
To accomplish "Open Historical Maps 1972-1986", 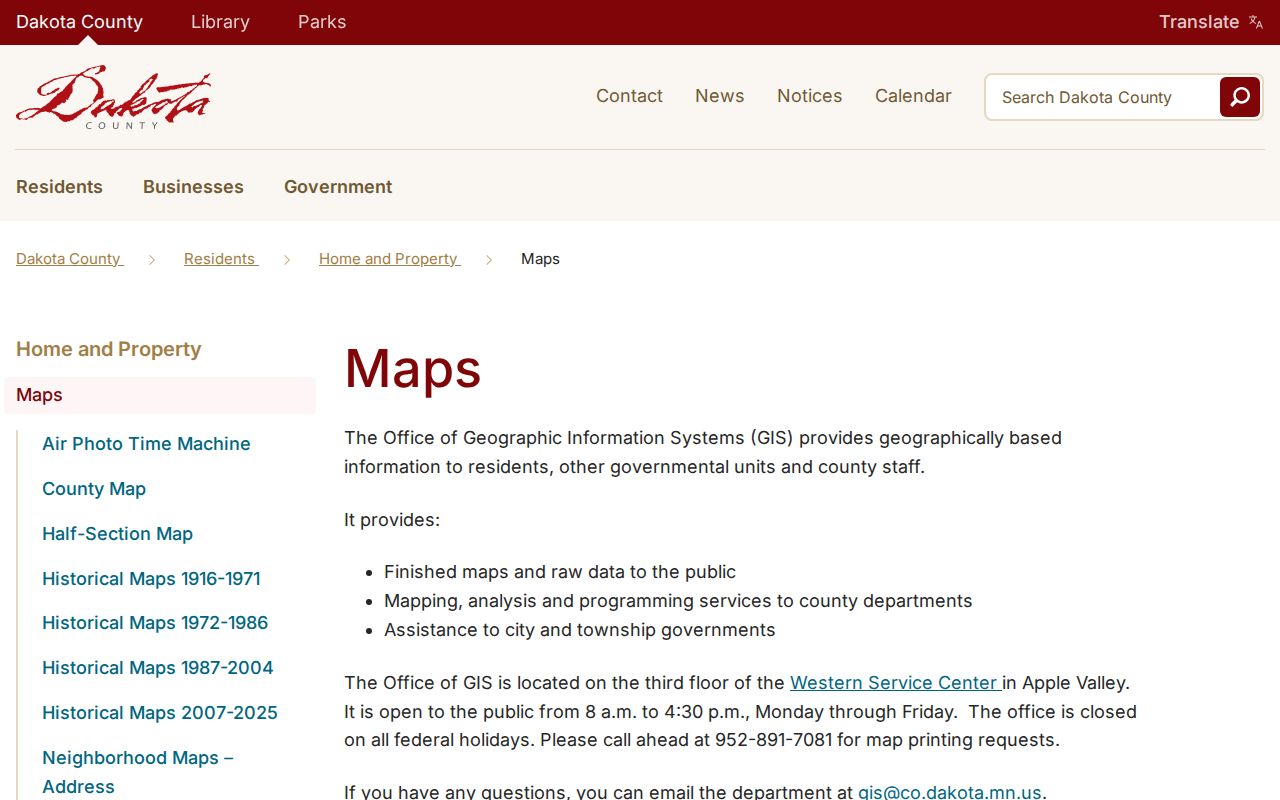I will [x=155, y=623].
